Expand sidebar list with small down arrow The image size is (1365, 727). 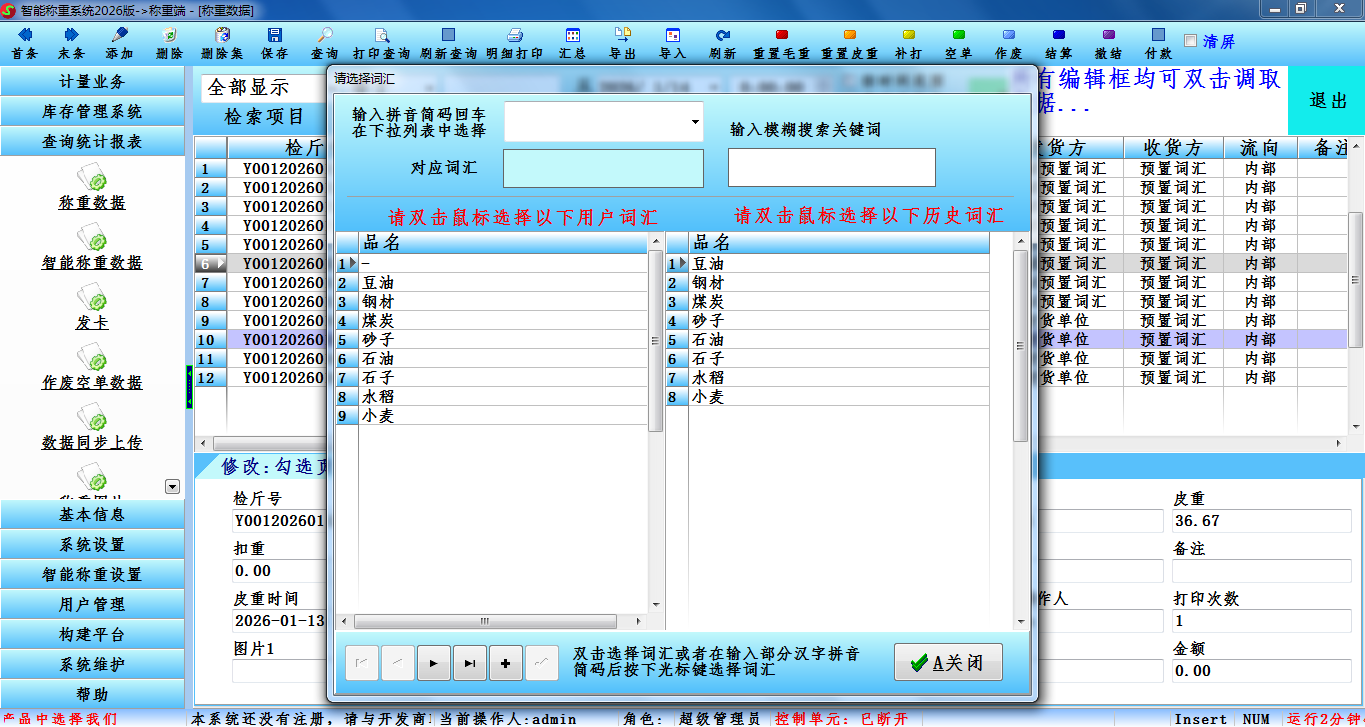point(172,486)
